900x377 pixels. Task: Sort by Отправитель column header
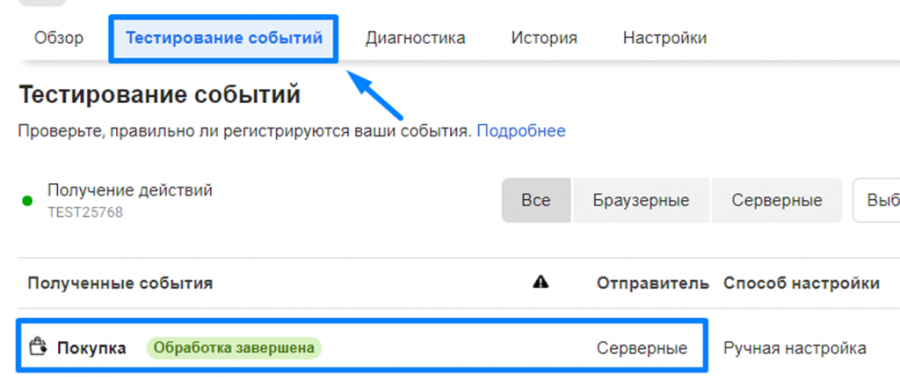tap(653, 283)
